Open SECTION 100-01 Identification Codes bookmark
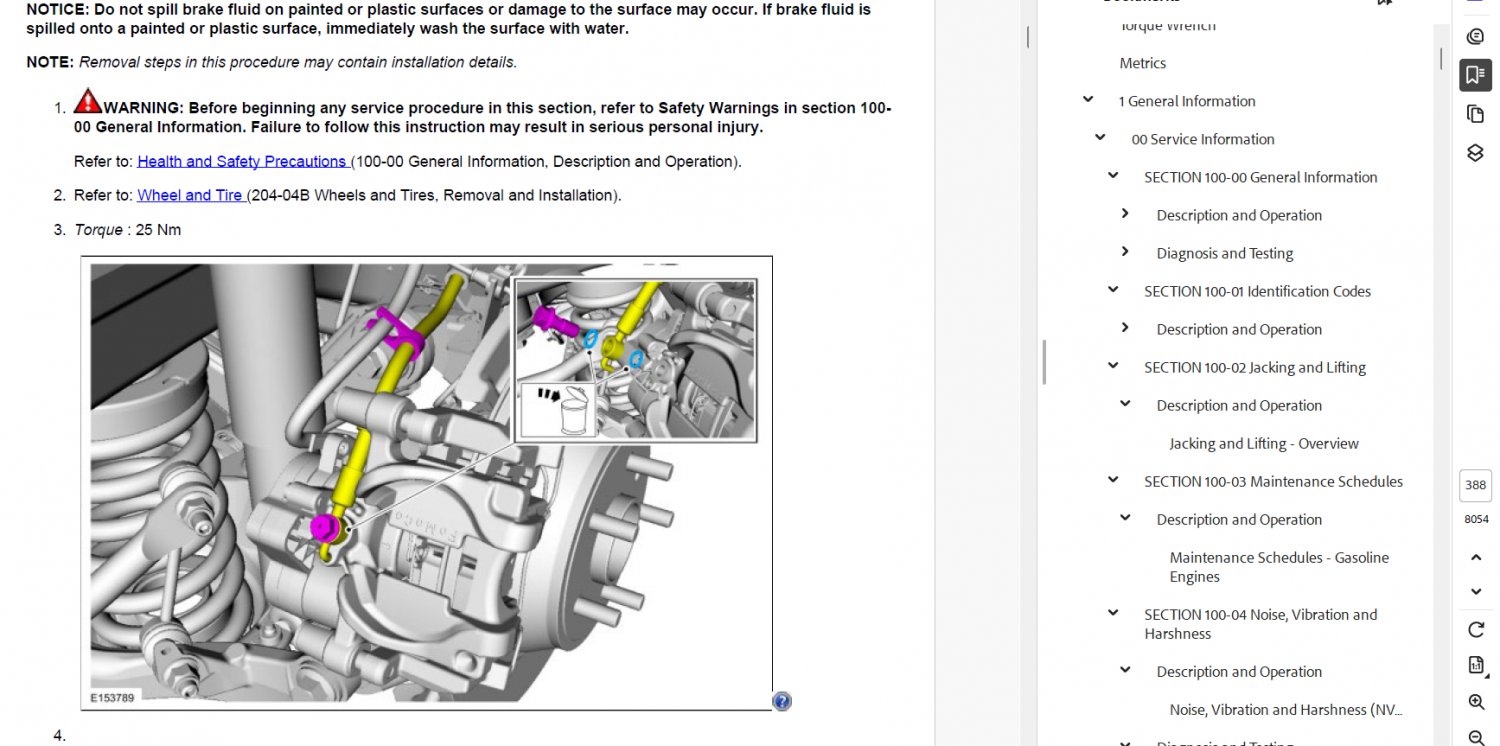 pyautogui.click(x=1258, y=291)
